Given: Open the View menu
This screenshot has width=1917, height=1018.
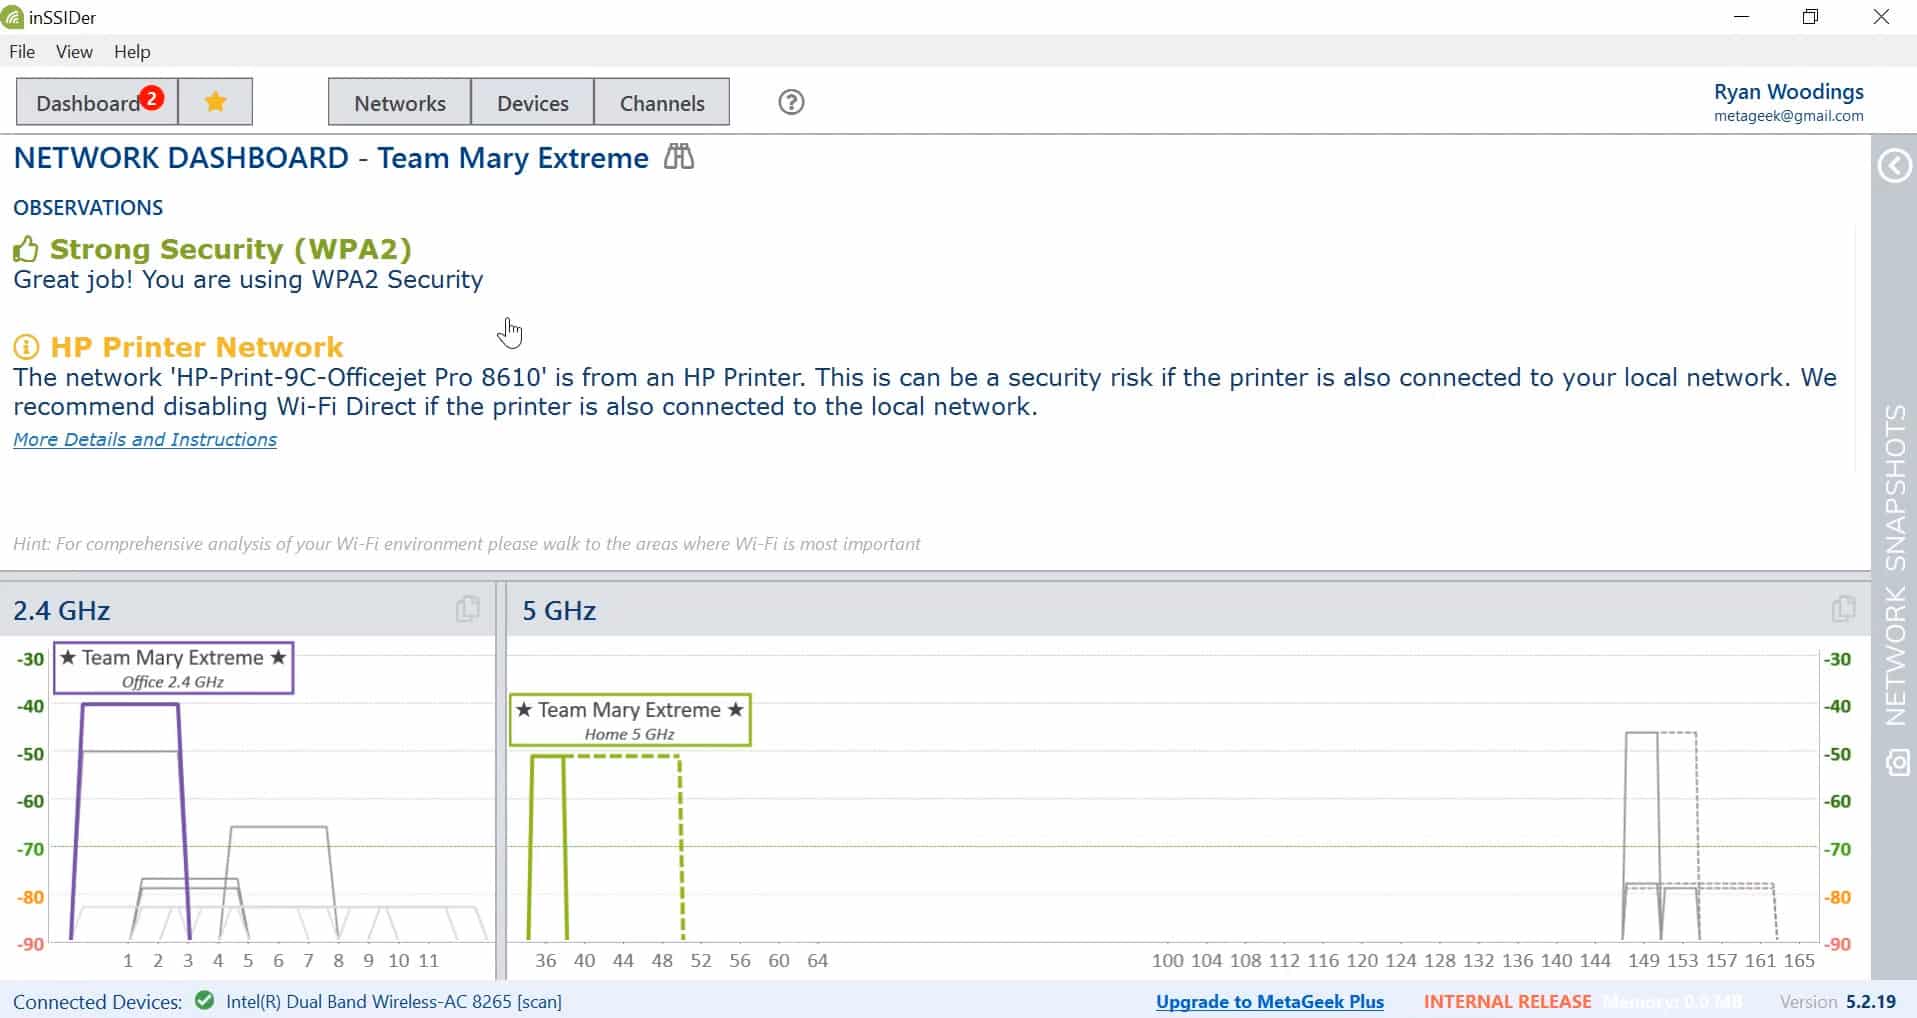Looking at the screenshot, I should pyautogui.click(x=74, y=52).
